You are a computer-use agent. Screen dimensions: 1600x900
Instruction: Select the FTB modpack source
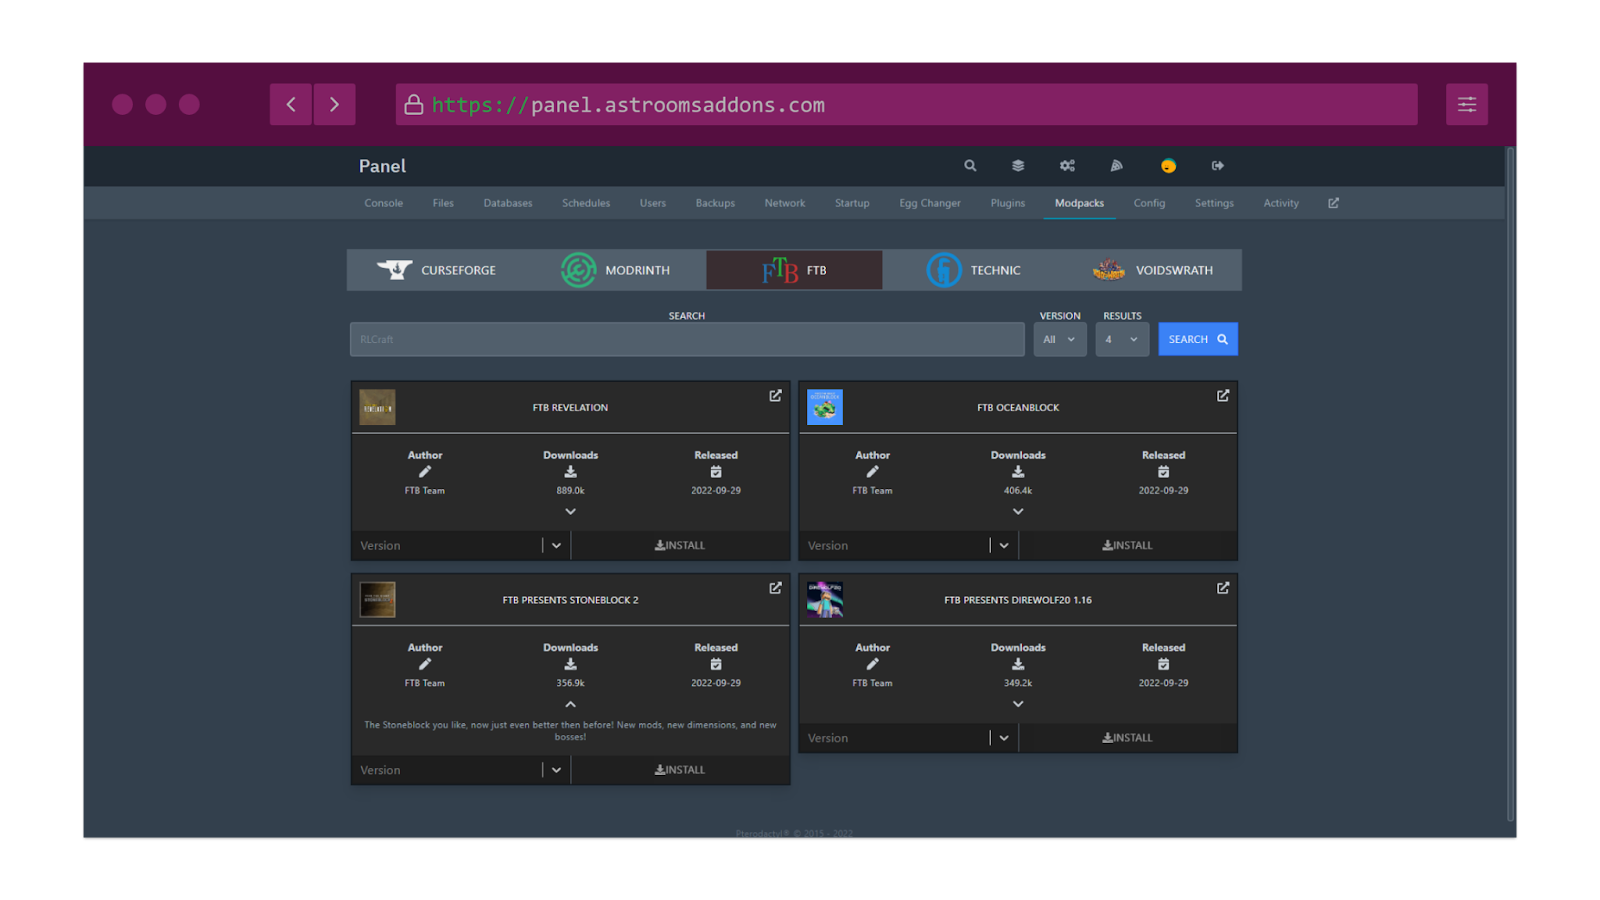(794, 270)
